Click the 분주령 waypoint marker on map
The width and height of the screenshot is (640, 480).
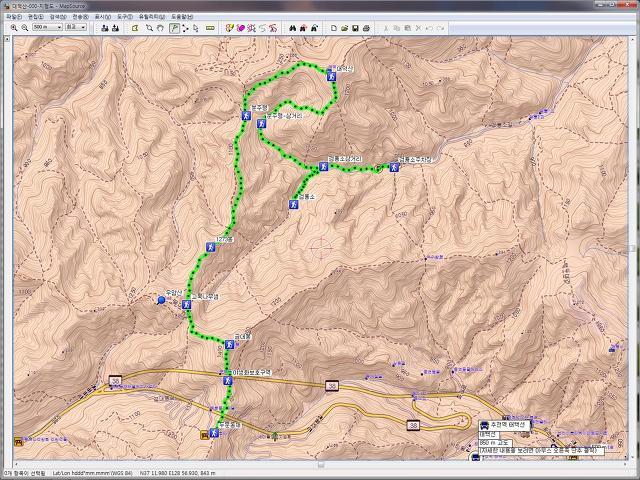(247, 116)
